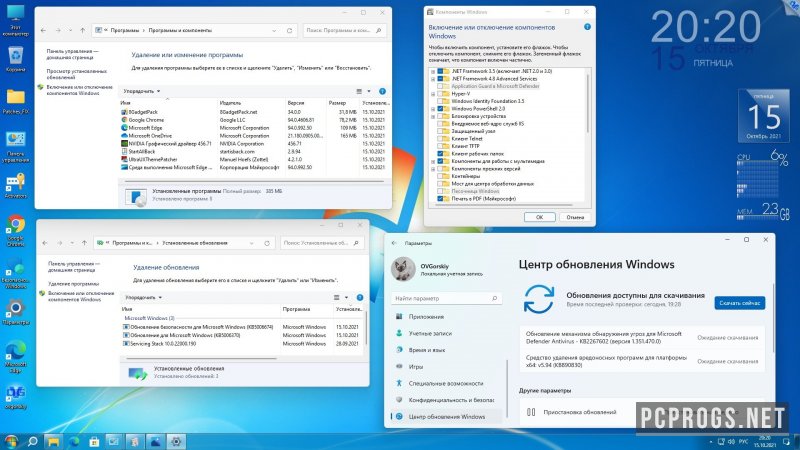Open notification center icon in tray
The height and width of the screenshot is (450, 800).
pyautogui.click(x=786, y=441)
